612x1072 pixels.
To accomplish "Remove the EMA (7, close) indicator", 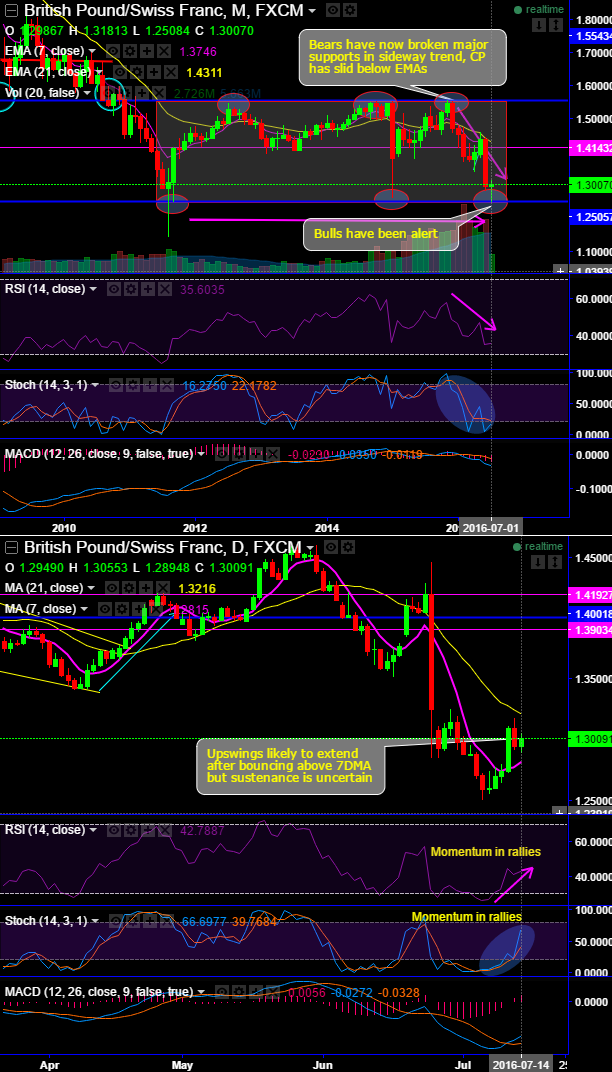I will click(163, 51).
